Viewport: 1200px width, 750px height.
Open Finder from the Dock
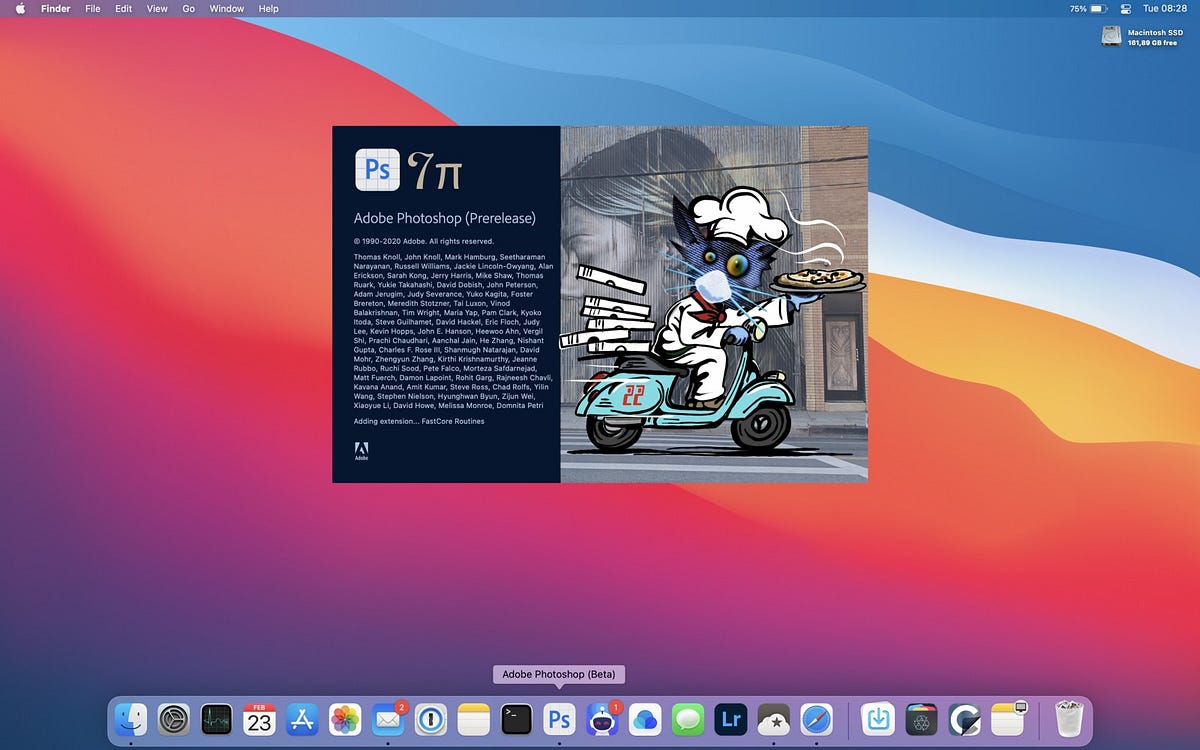coord(131,719)
